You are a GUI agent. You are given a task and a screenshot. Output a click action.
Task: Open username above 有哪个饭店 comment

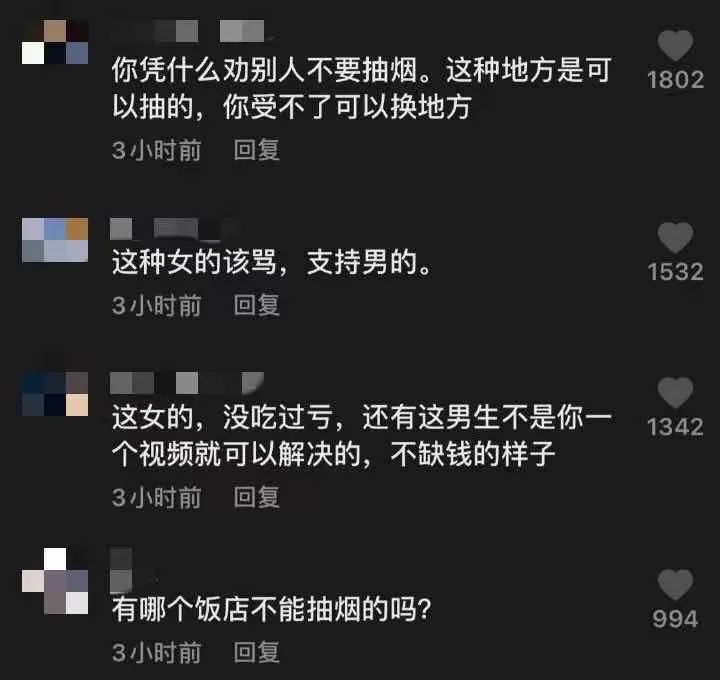coord(121,569)
